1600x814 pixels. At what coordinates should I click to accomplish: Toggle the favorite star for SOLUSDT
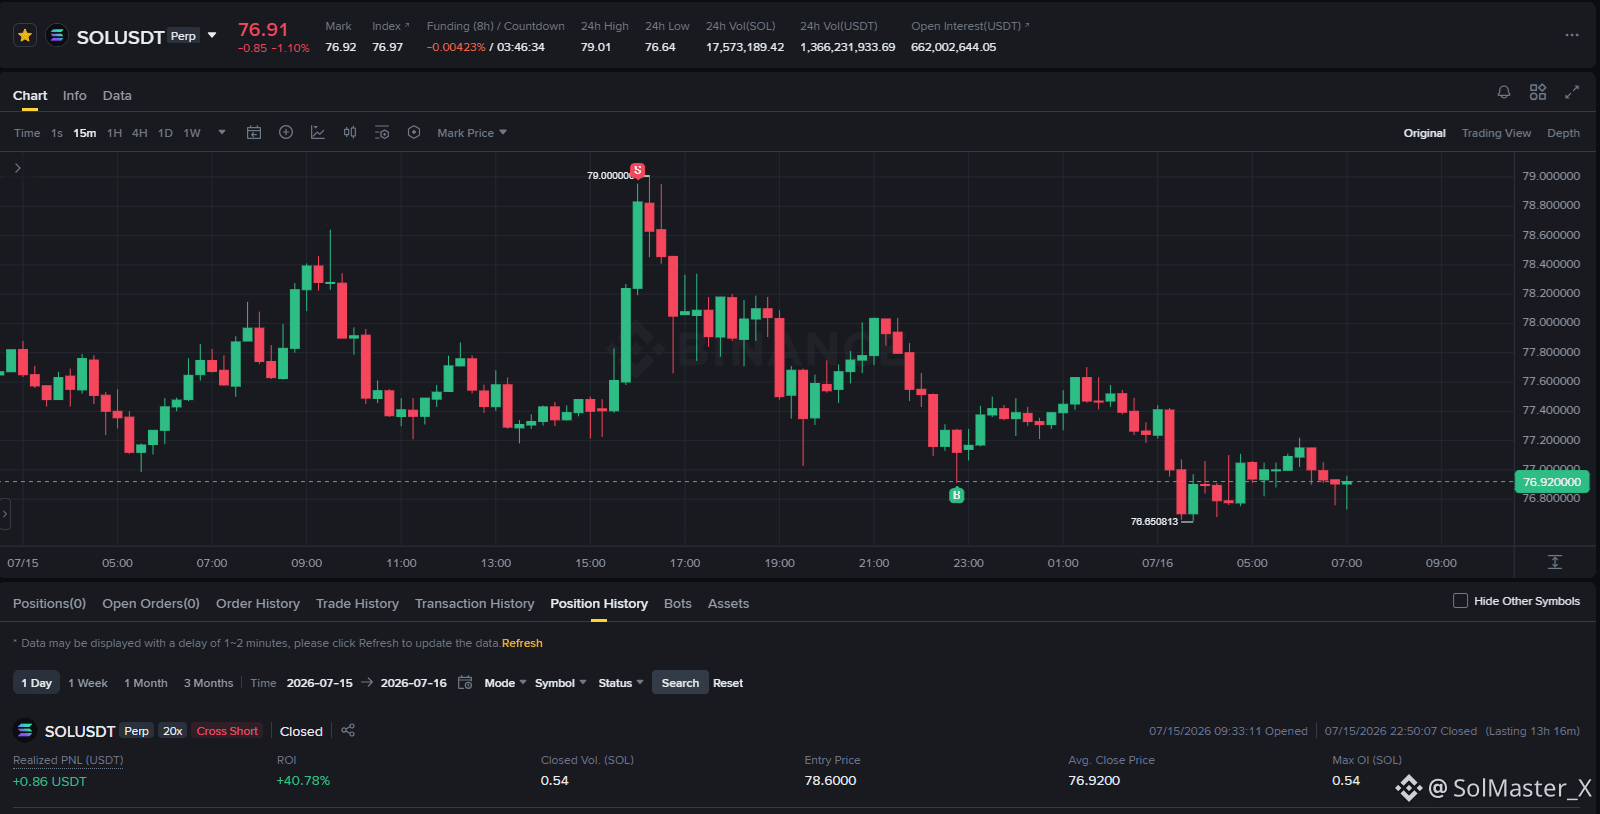tap(25, 36)
